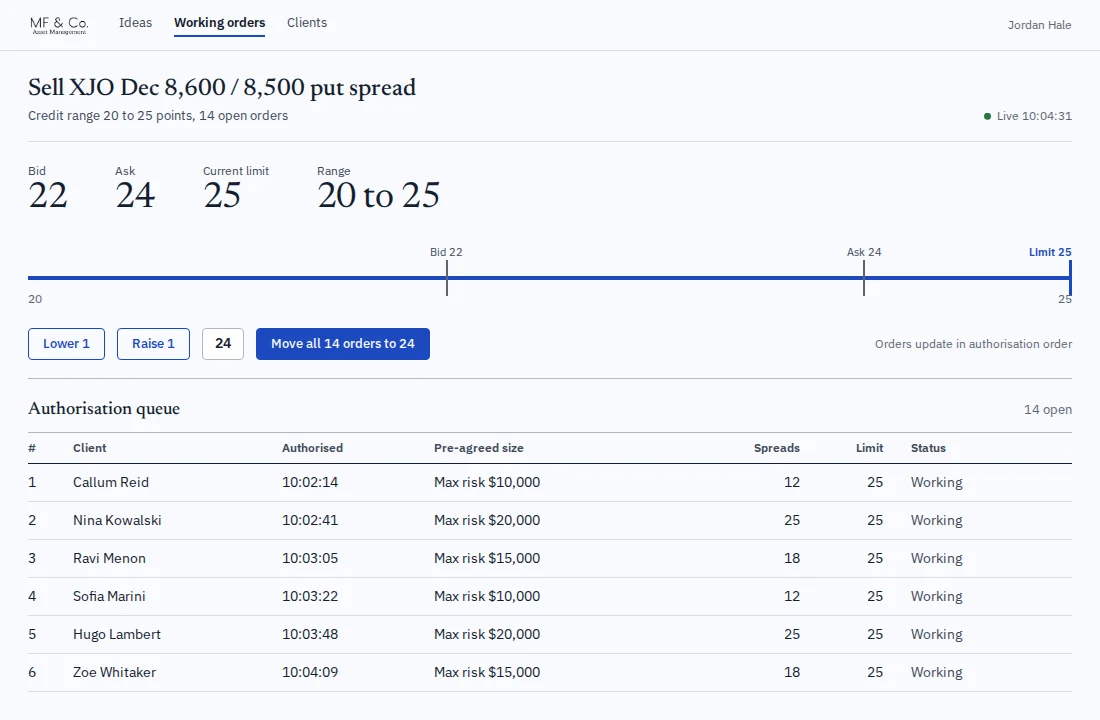Image resolution: width=1100 pixels, height=720 pixels.
Task: Click Callum Reid's Max risk $10,000 cell
Action: 487,483
